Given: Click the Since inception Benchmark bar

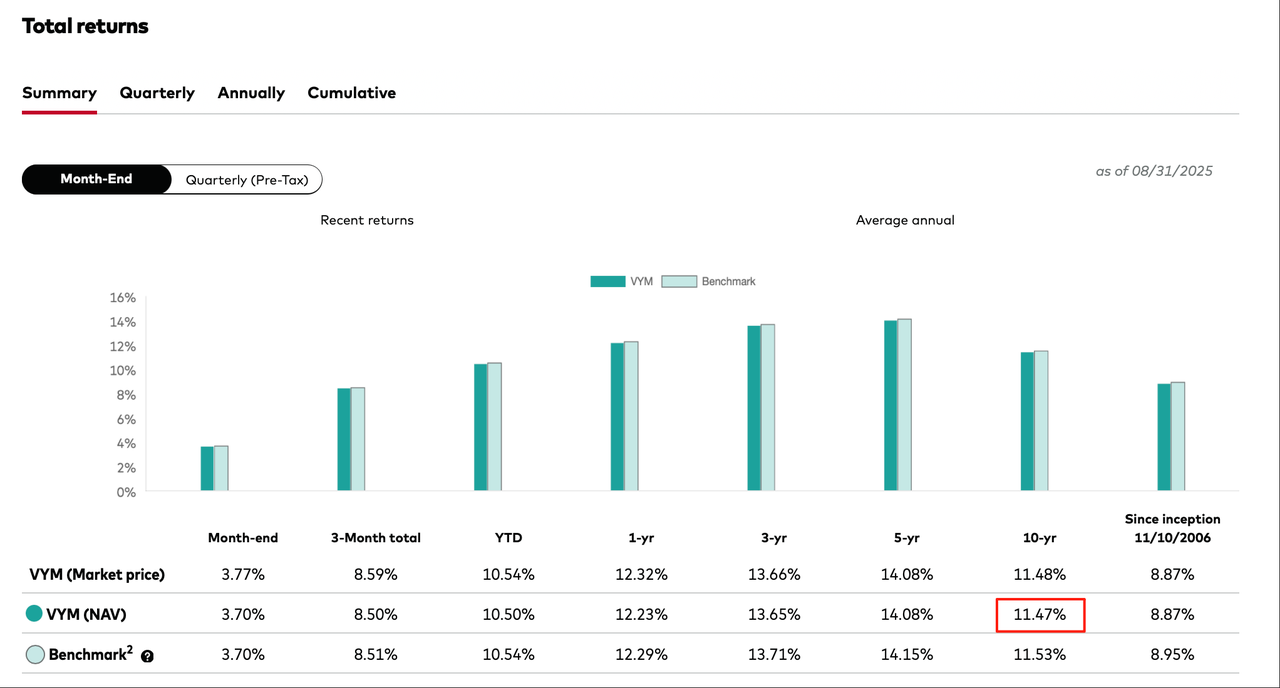Looking at the screenshot, I should [1178, 437].
